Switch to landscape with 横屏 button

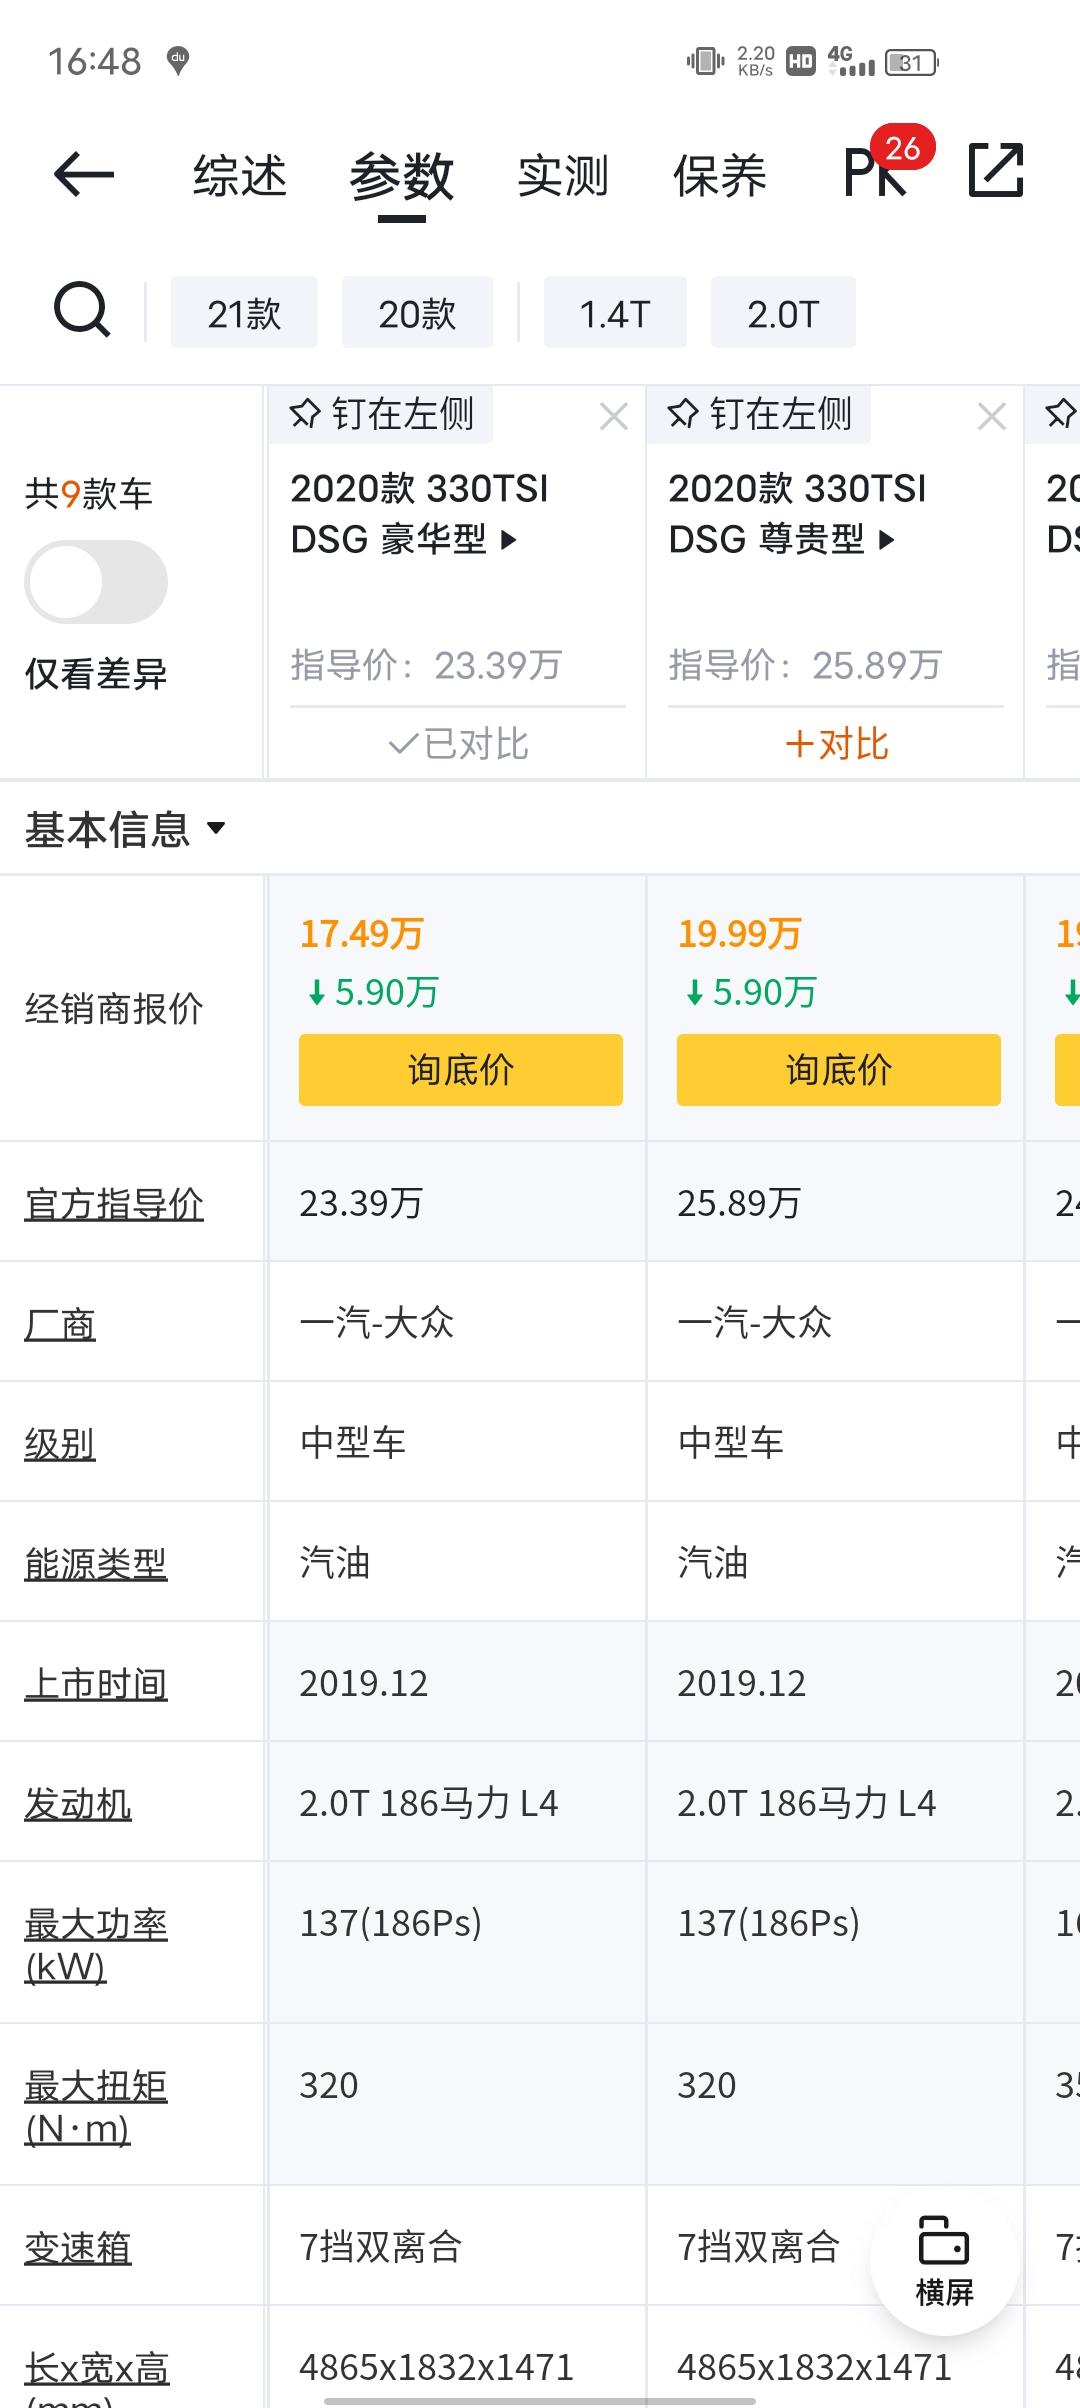point(944,2259)
